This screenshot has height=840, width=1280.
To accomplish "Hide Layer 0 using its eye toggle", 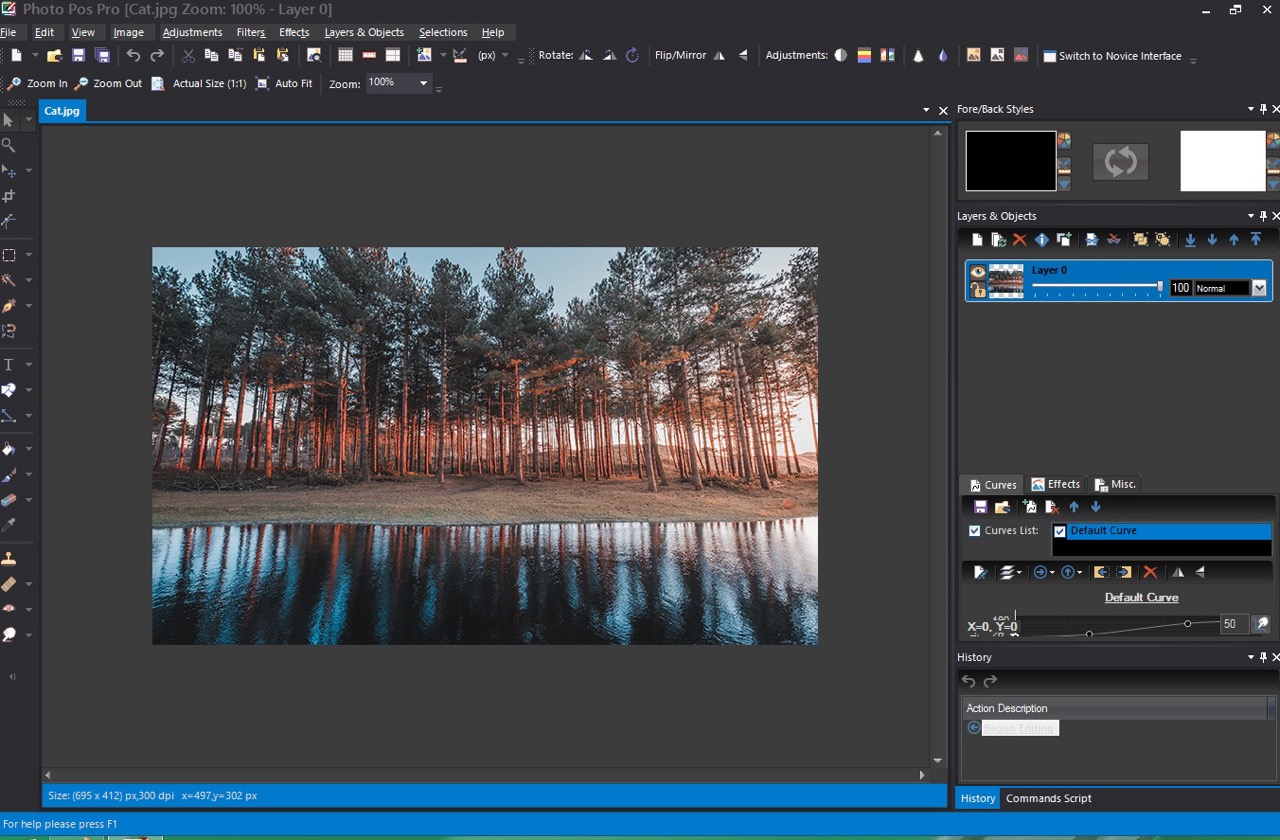I will click(977, 270).
